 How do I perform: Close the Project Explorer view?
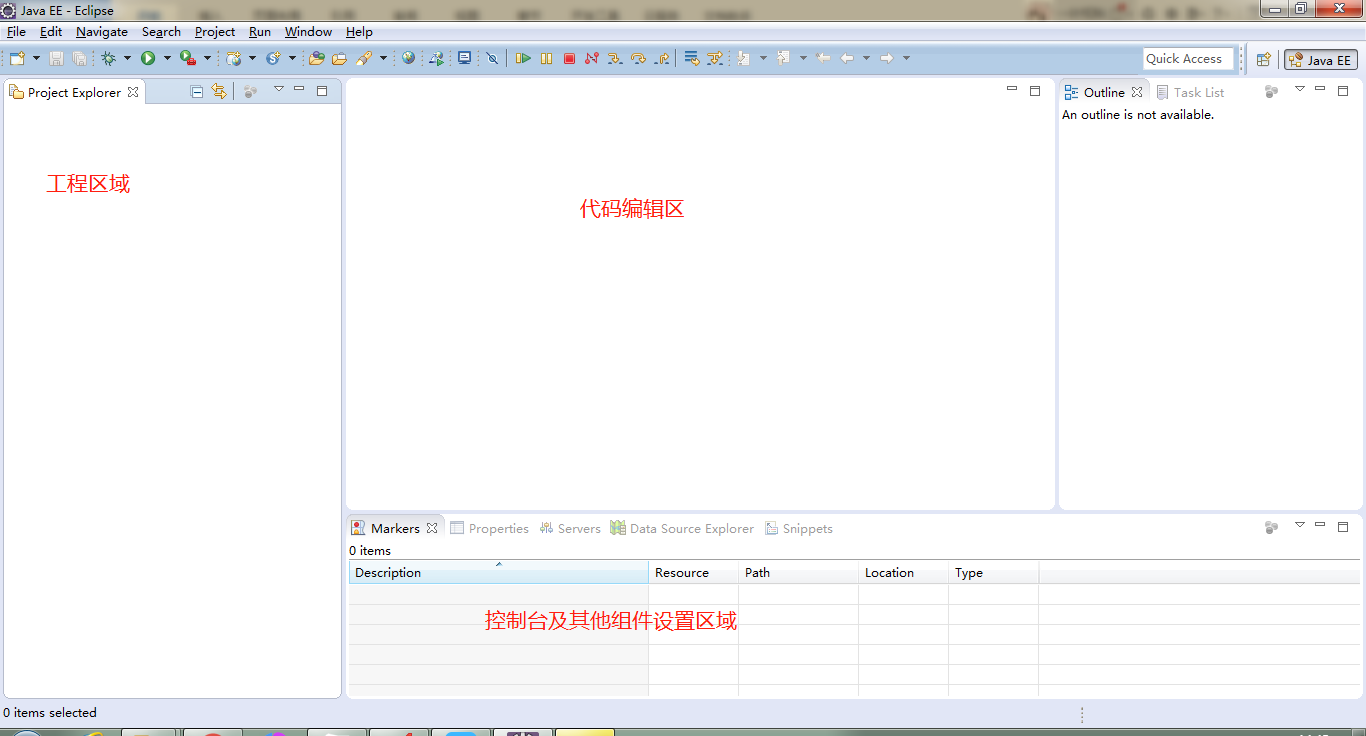click(x=133, y=92)
